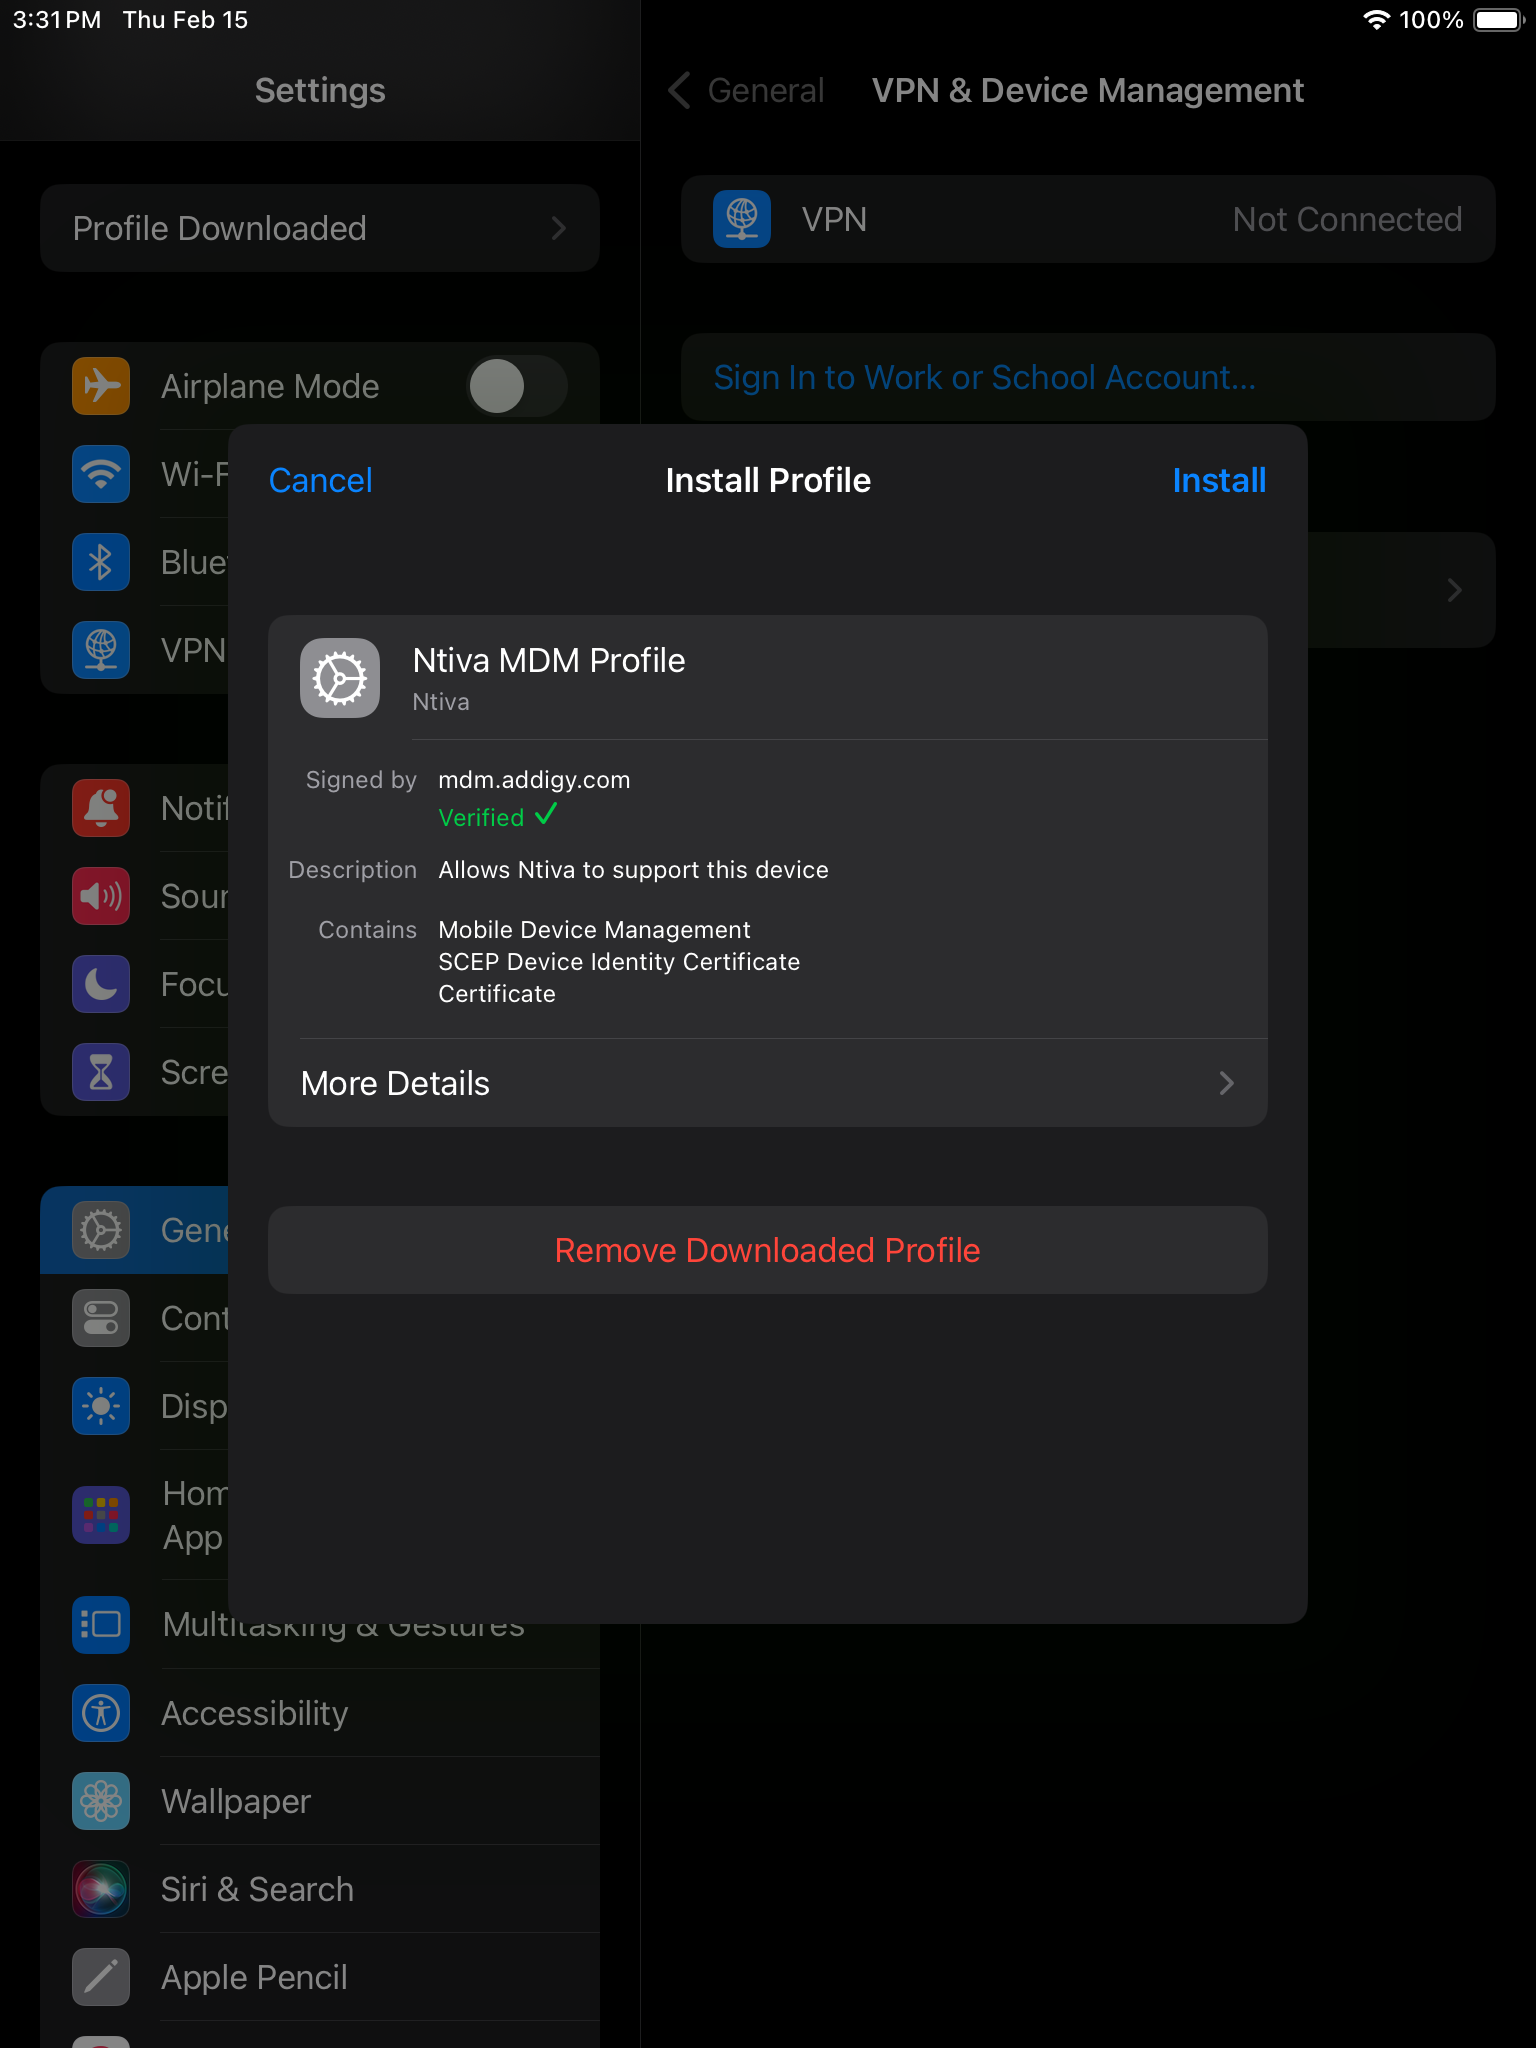Open Notifications bell icon
Image resolution: width=1536 pixels, height=2048 pixels.
[101, 808]
